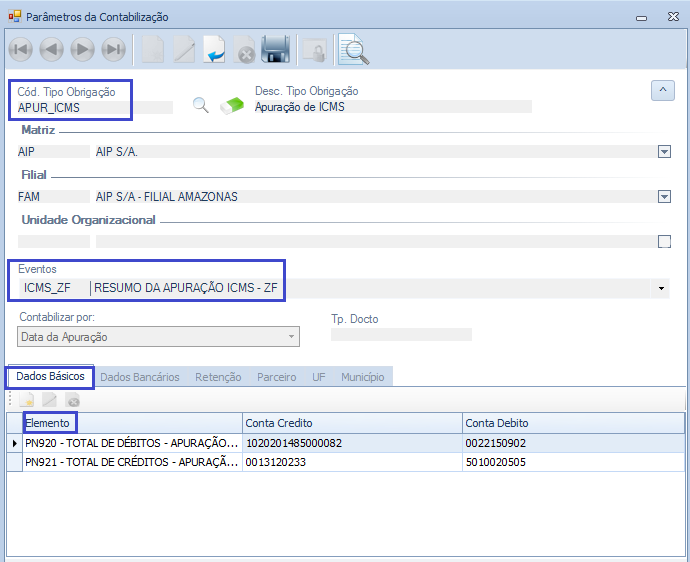This screenshot has width=690, height=562.
Task: Switch to the Dados Bancários tab
Action: click(x=139, y=377)
